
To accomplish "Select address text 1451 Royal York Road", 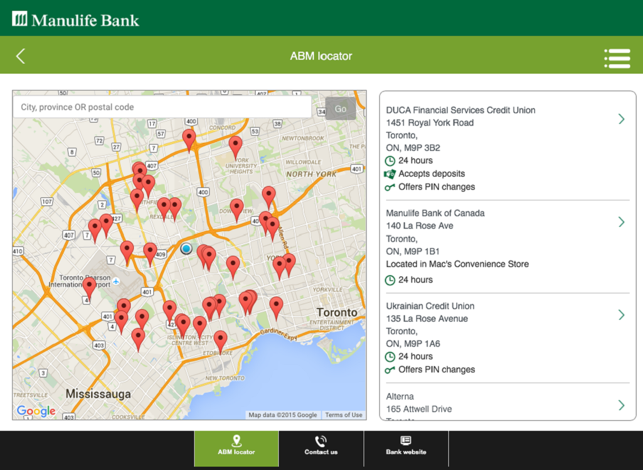I will click(x=430, y=123).
